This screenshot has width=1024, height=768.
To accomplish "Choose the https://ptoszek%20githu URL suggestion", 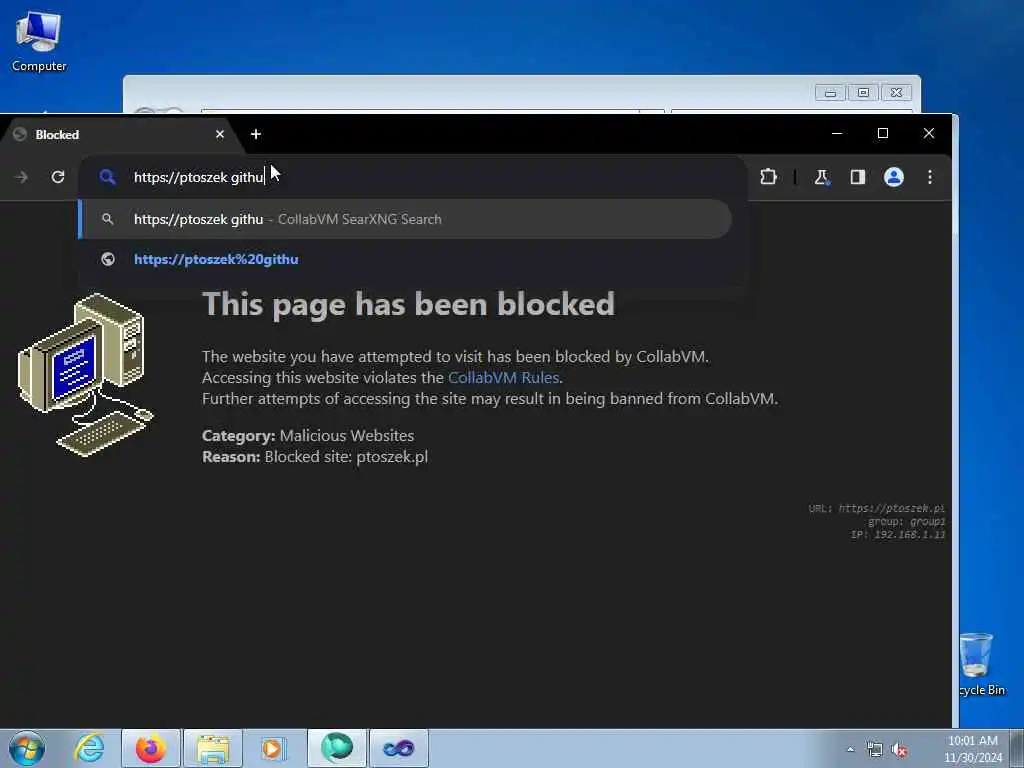I will [x=405, y=259].
